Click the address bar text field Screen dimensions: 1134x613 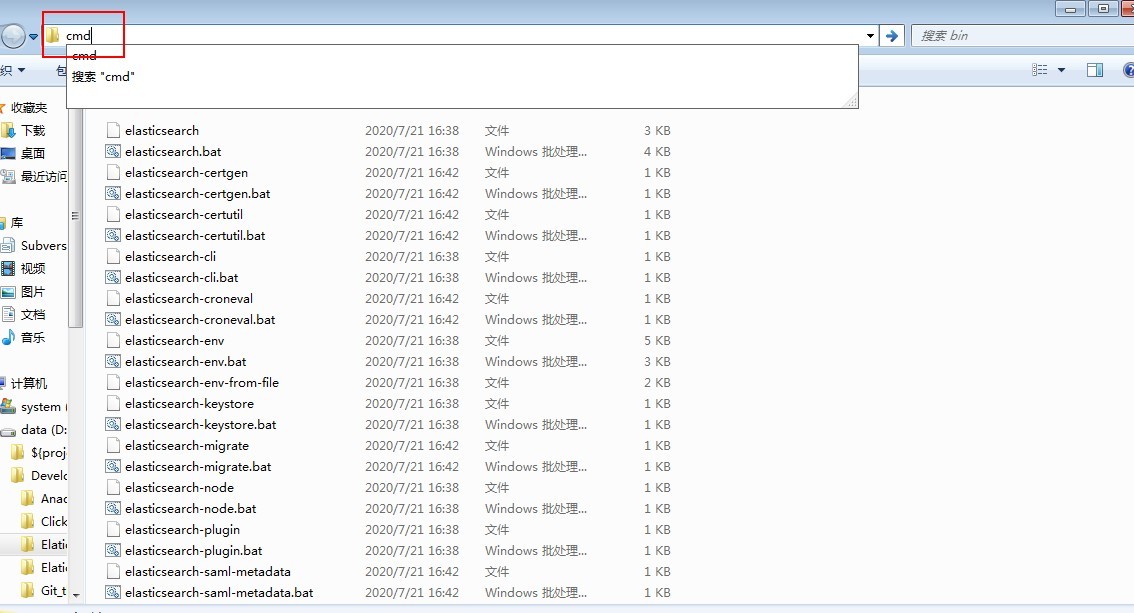coord(463,35)
